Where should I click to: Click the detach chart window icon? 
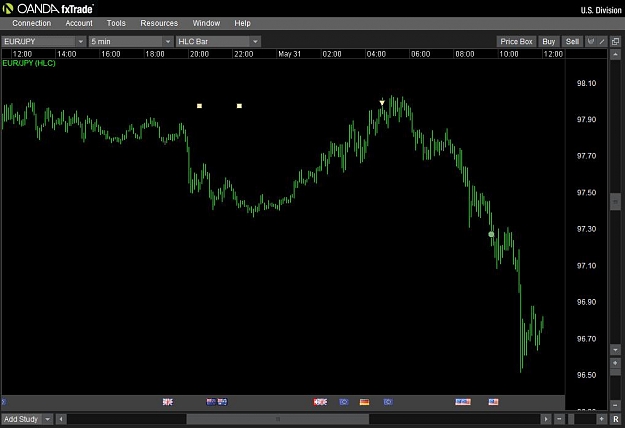click(615, 41)
